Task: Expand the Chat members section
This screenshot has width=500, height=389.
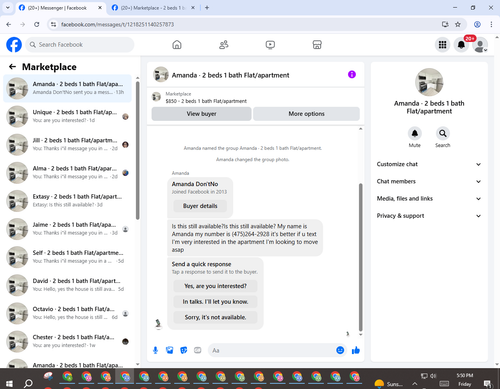Action: [429, 181]
